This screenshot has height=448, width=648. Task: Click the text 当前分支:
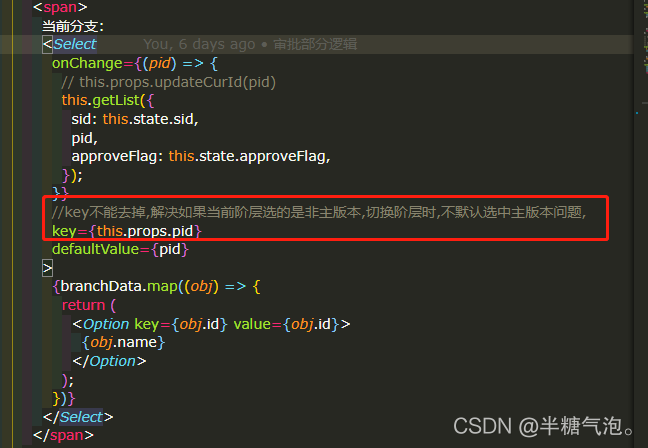[x=73, y=26]
